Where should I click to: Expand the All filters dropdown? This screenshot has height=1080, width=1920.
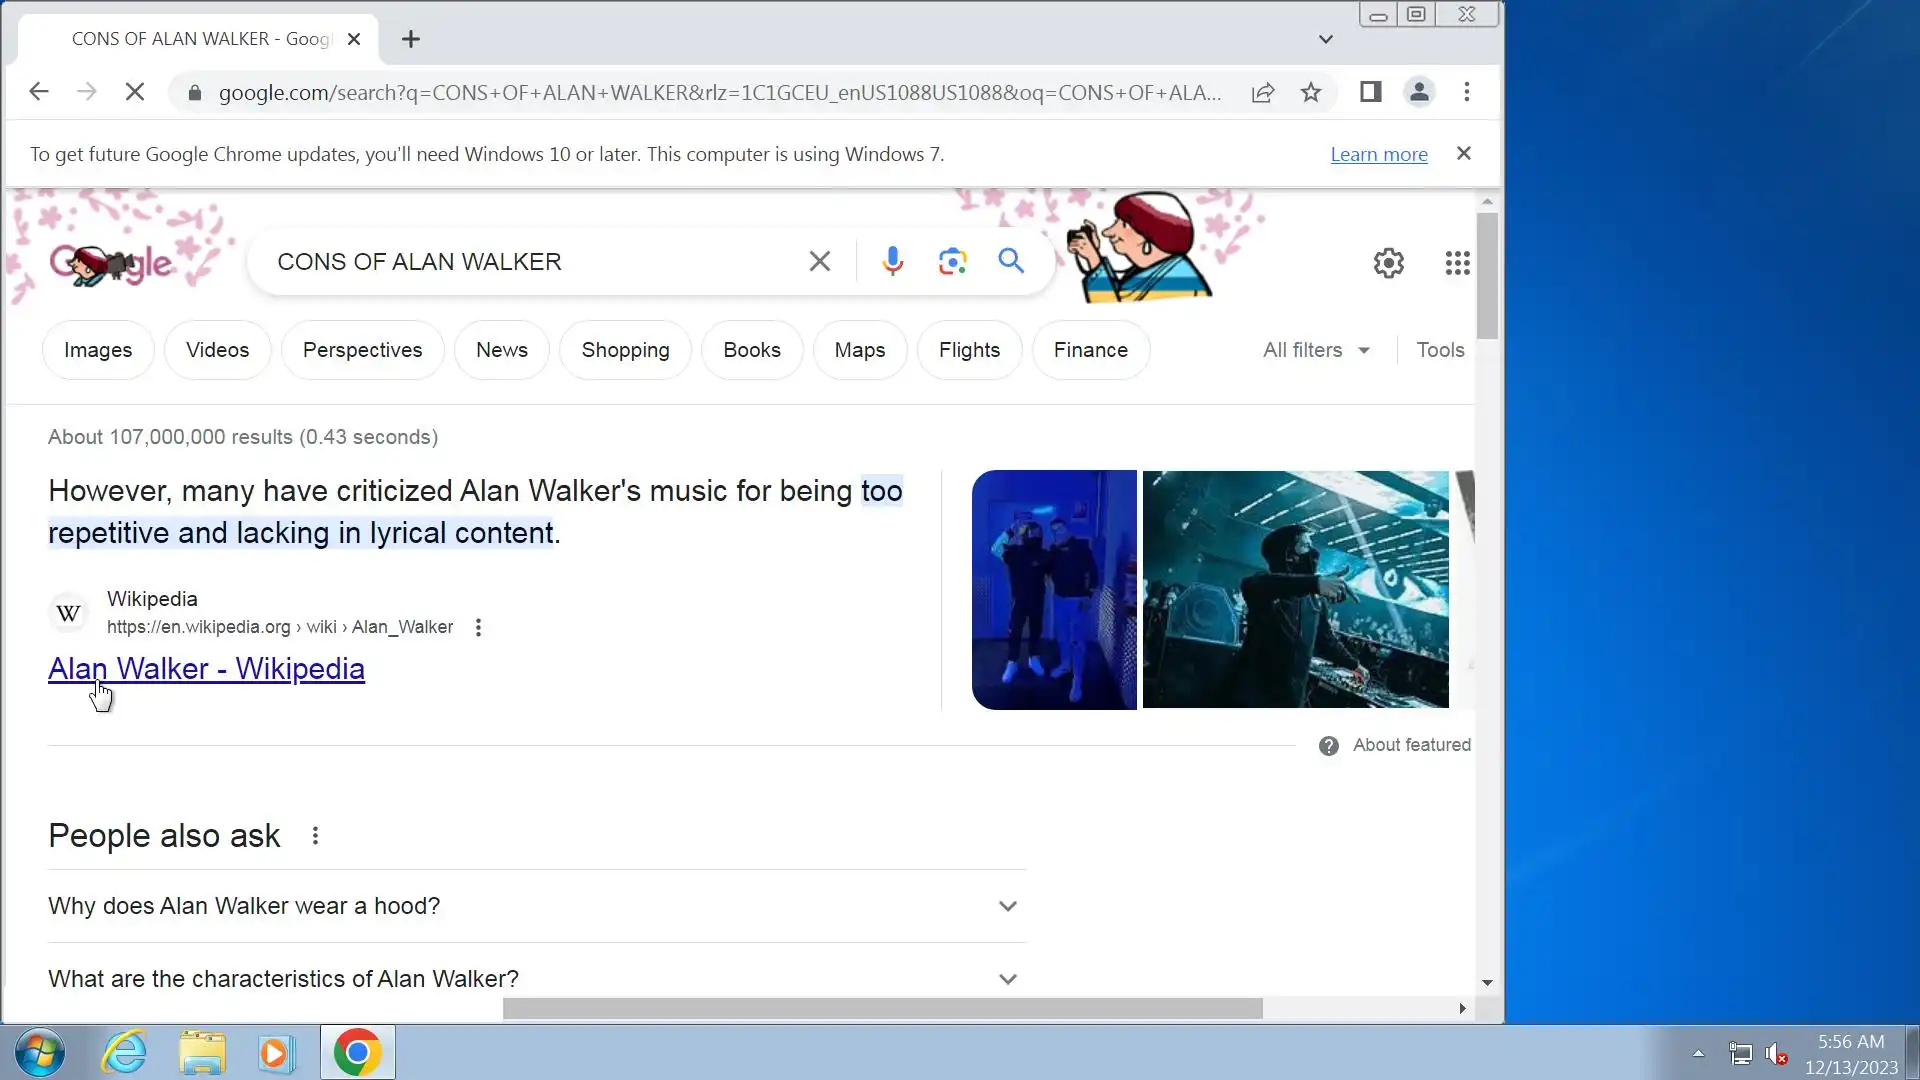(1316, 350)
